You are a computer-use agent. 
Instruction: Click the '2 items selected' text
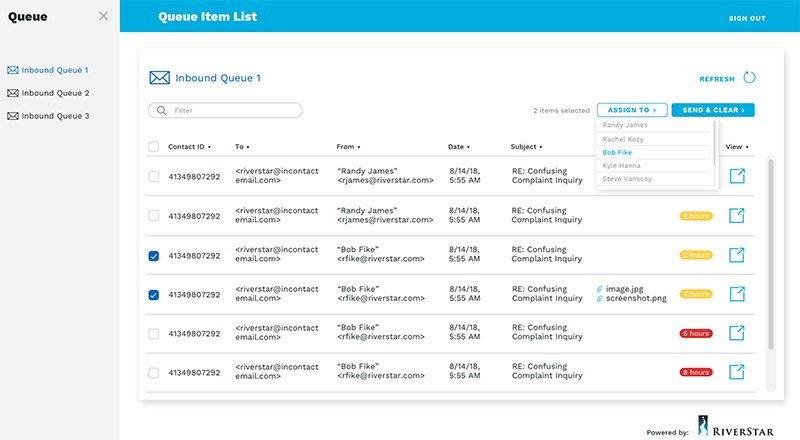coord(561,110)
